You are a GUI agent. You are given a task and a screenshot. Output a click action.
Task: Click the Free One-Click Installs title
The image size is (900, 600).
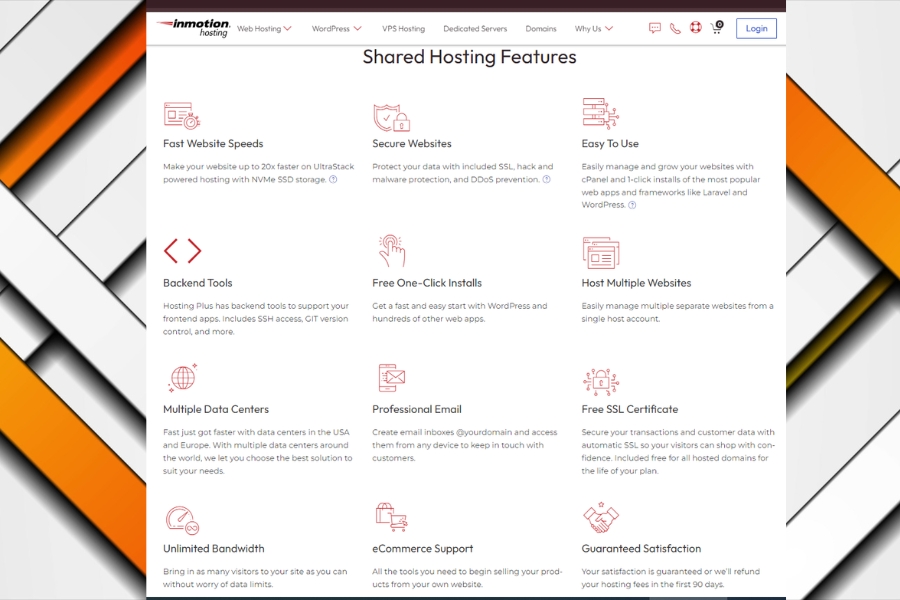(426, 283)
